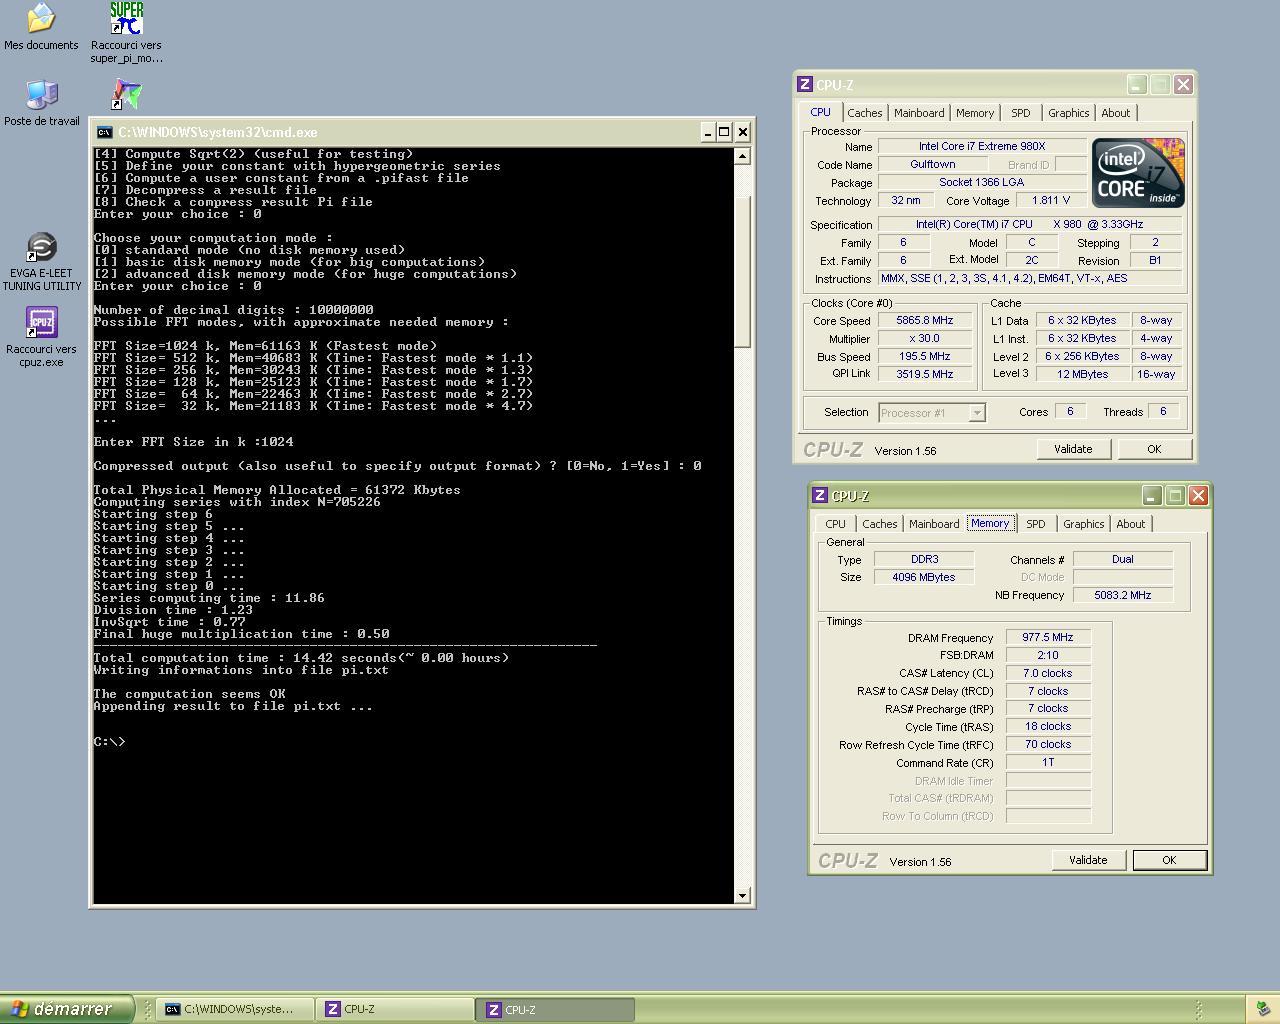Image resolution: width=1280 pixels, height=1024 pixels.
Task: Click the C:\> command prompt line
Action: pyautogui.click(x=109, y=742)
